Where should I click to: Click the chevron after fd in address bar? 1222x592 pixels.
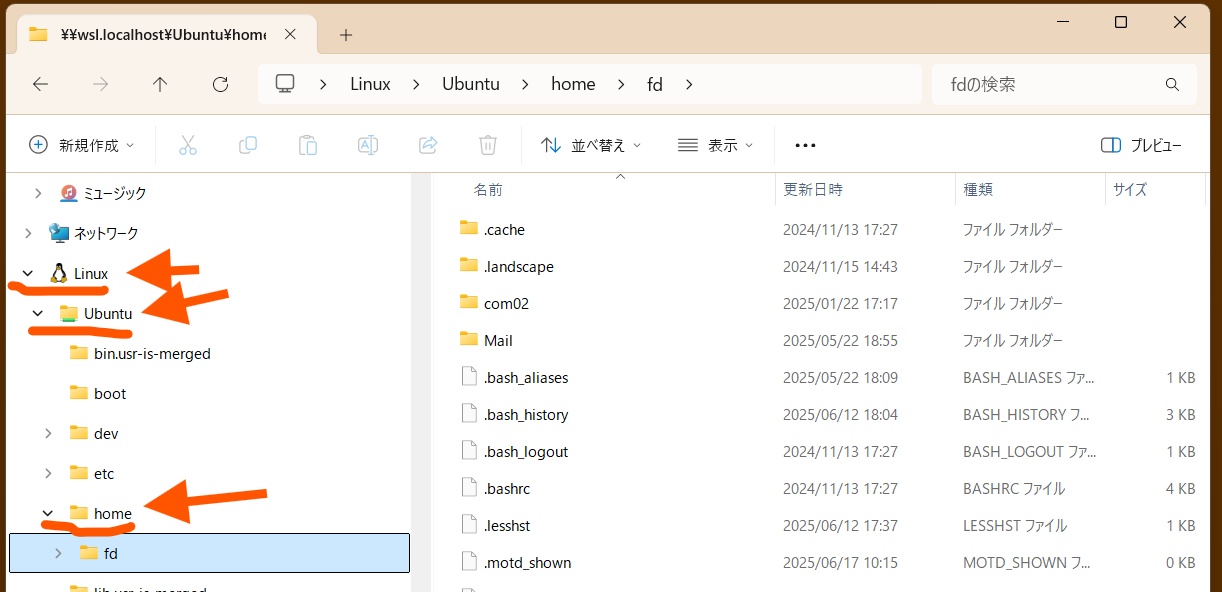point(689,85)
